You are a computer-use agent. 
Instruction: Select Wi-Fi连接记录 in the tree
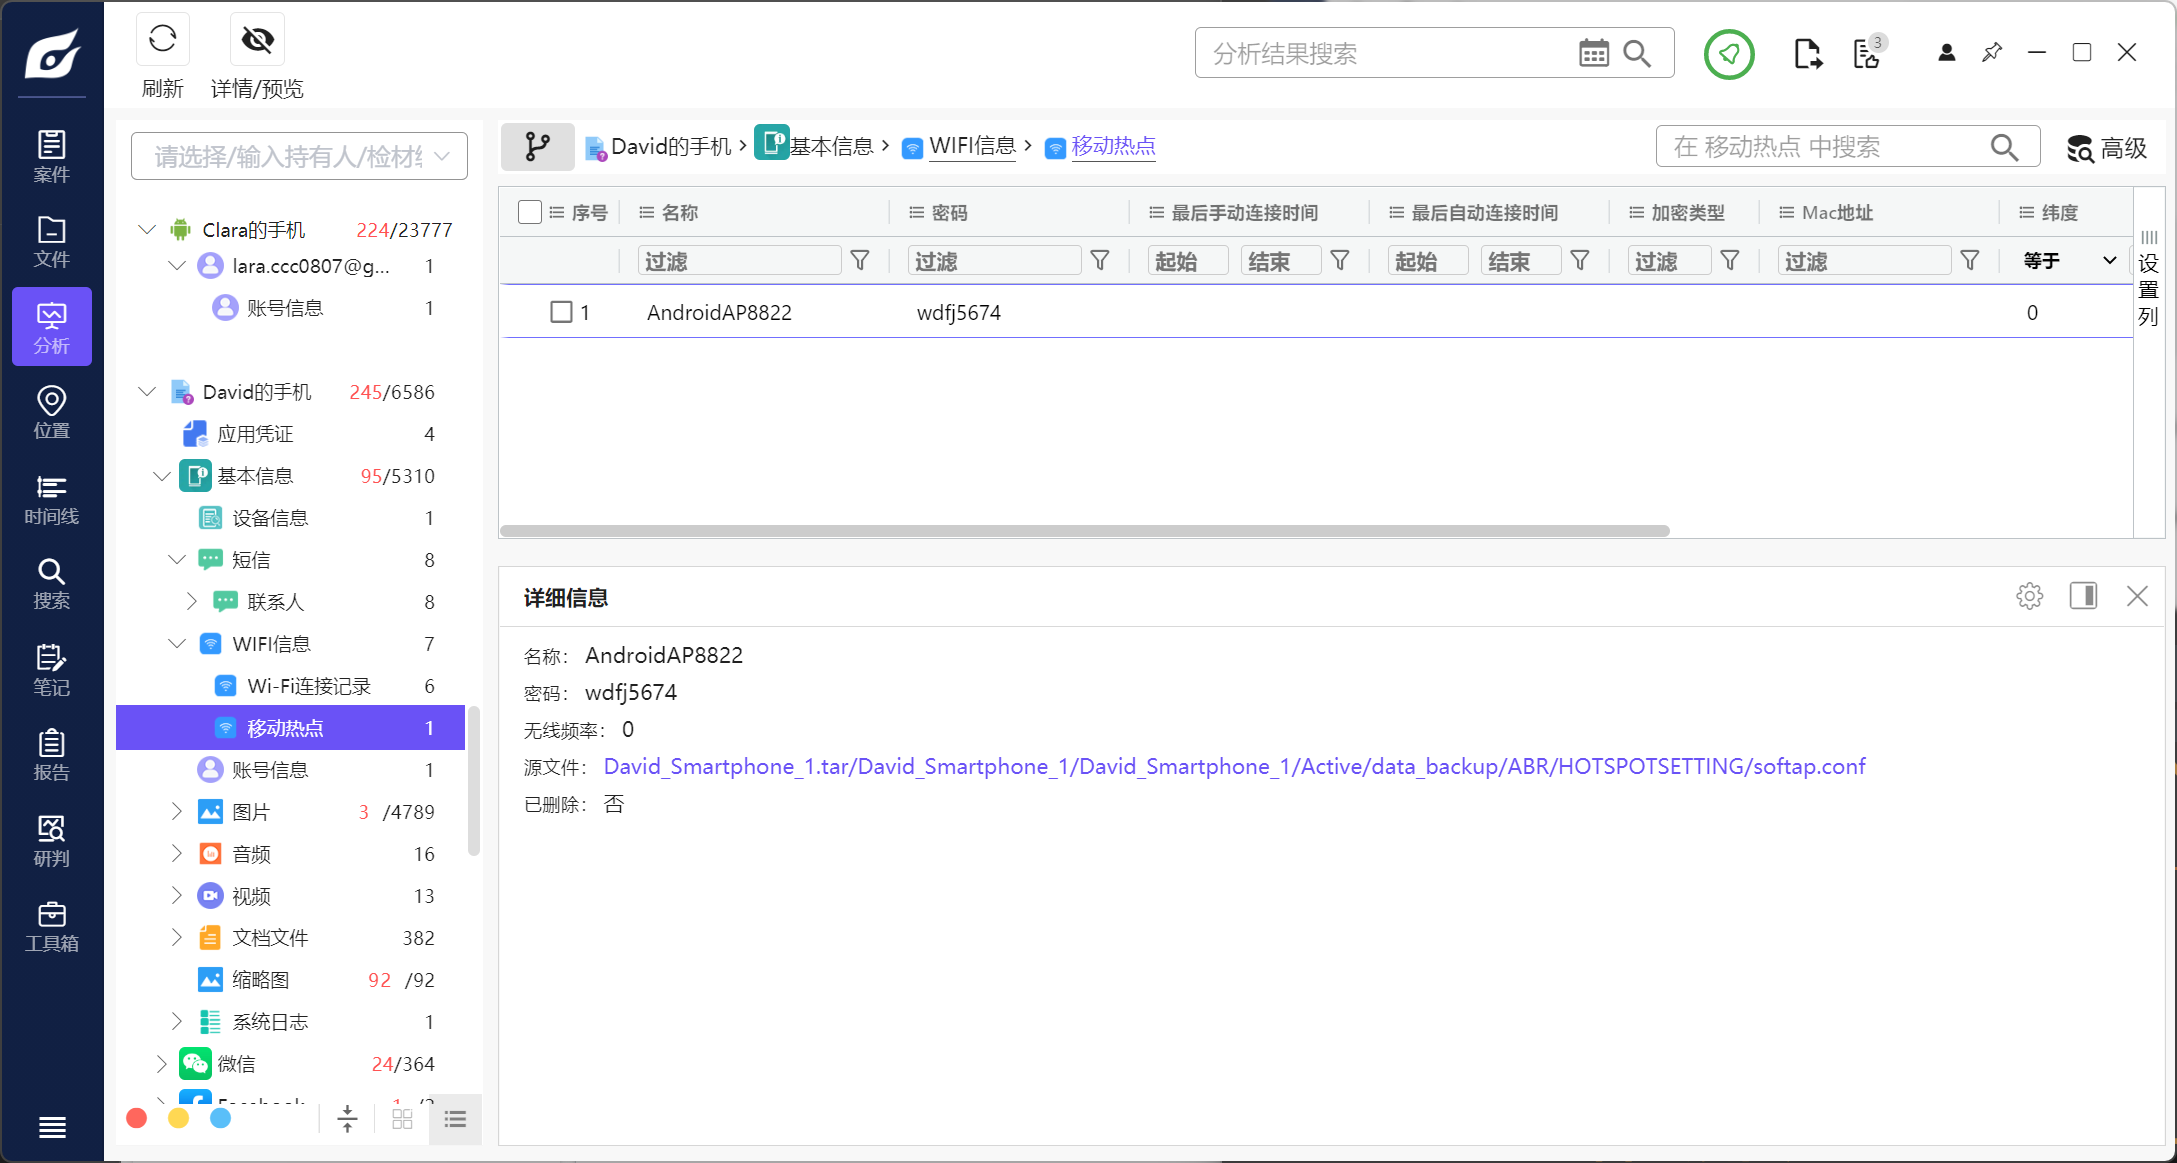(309, 686)
